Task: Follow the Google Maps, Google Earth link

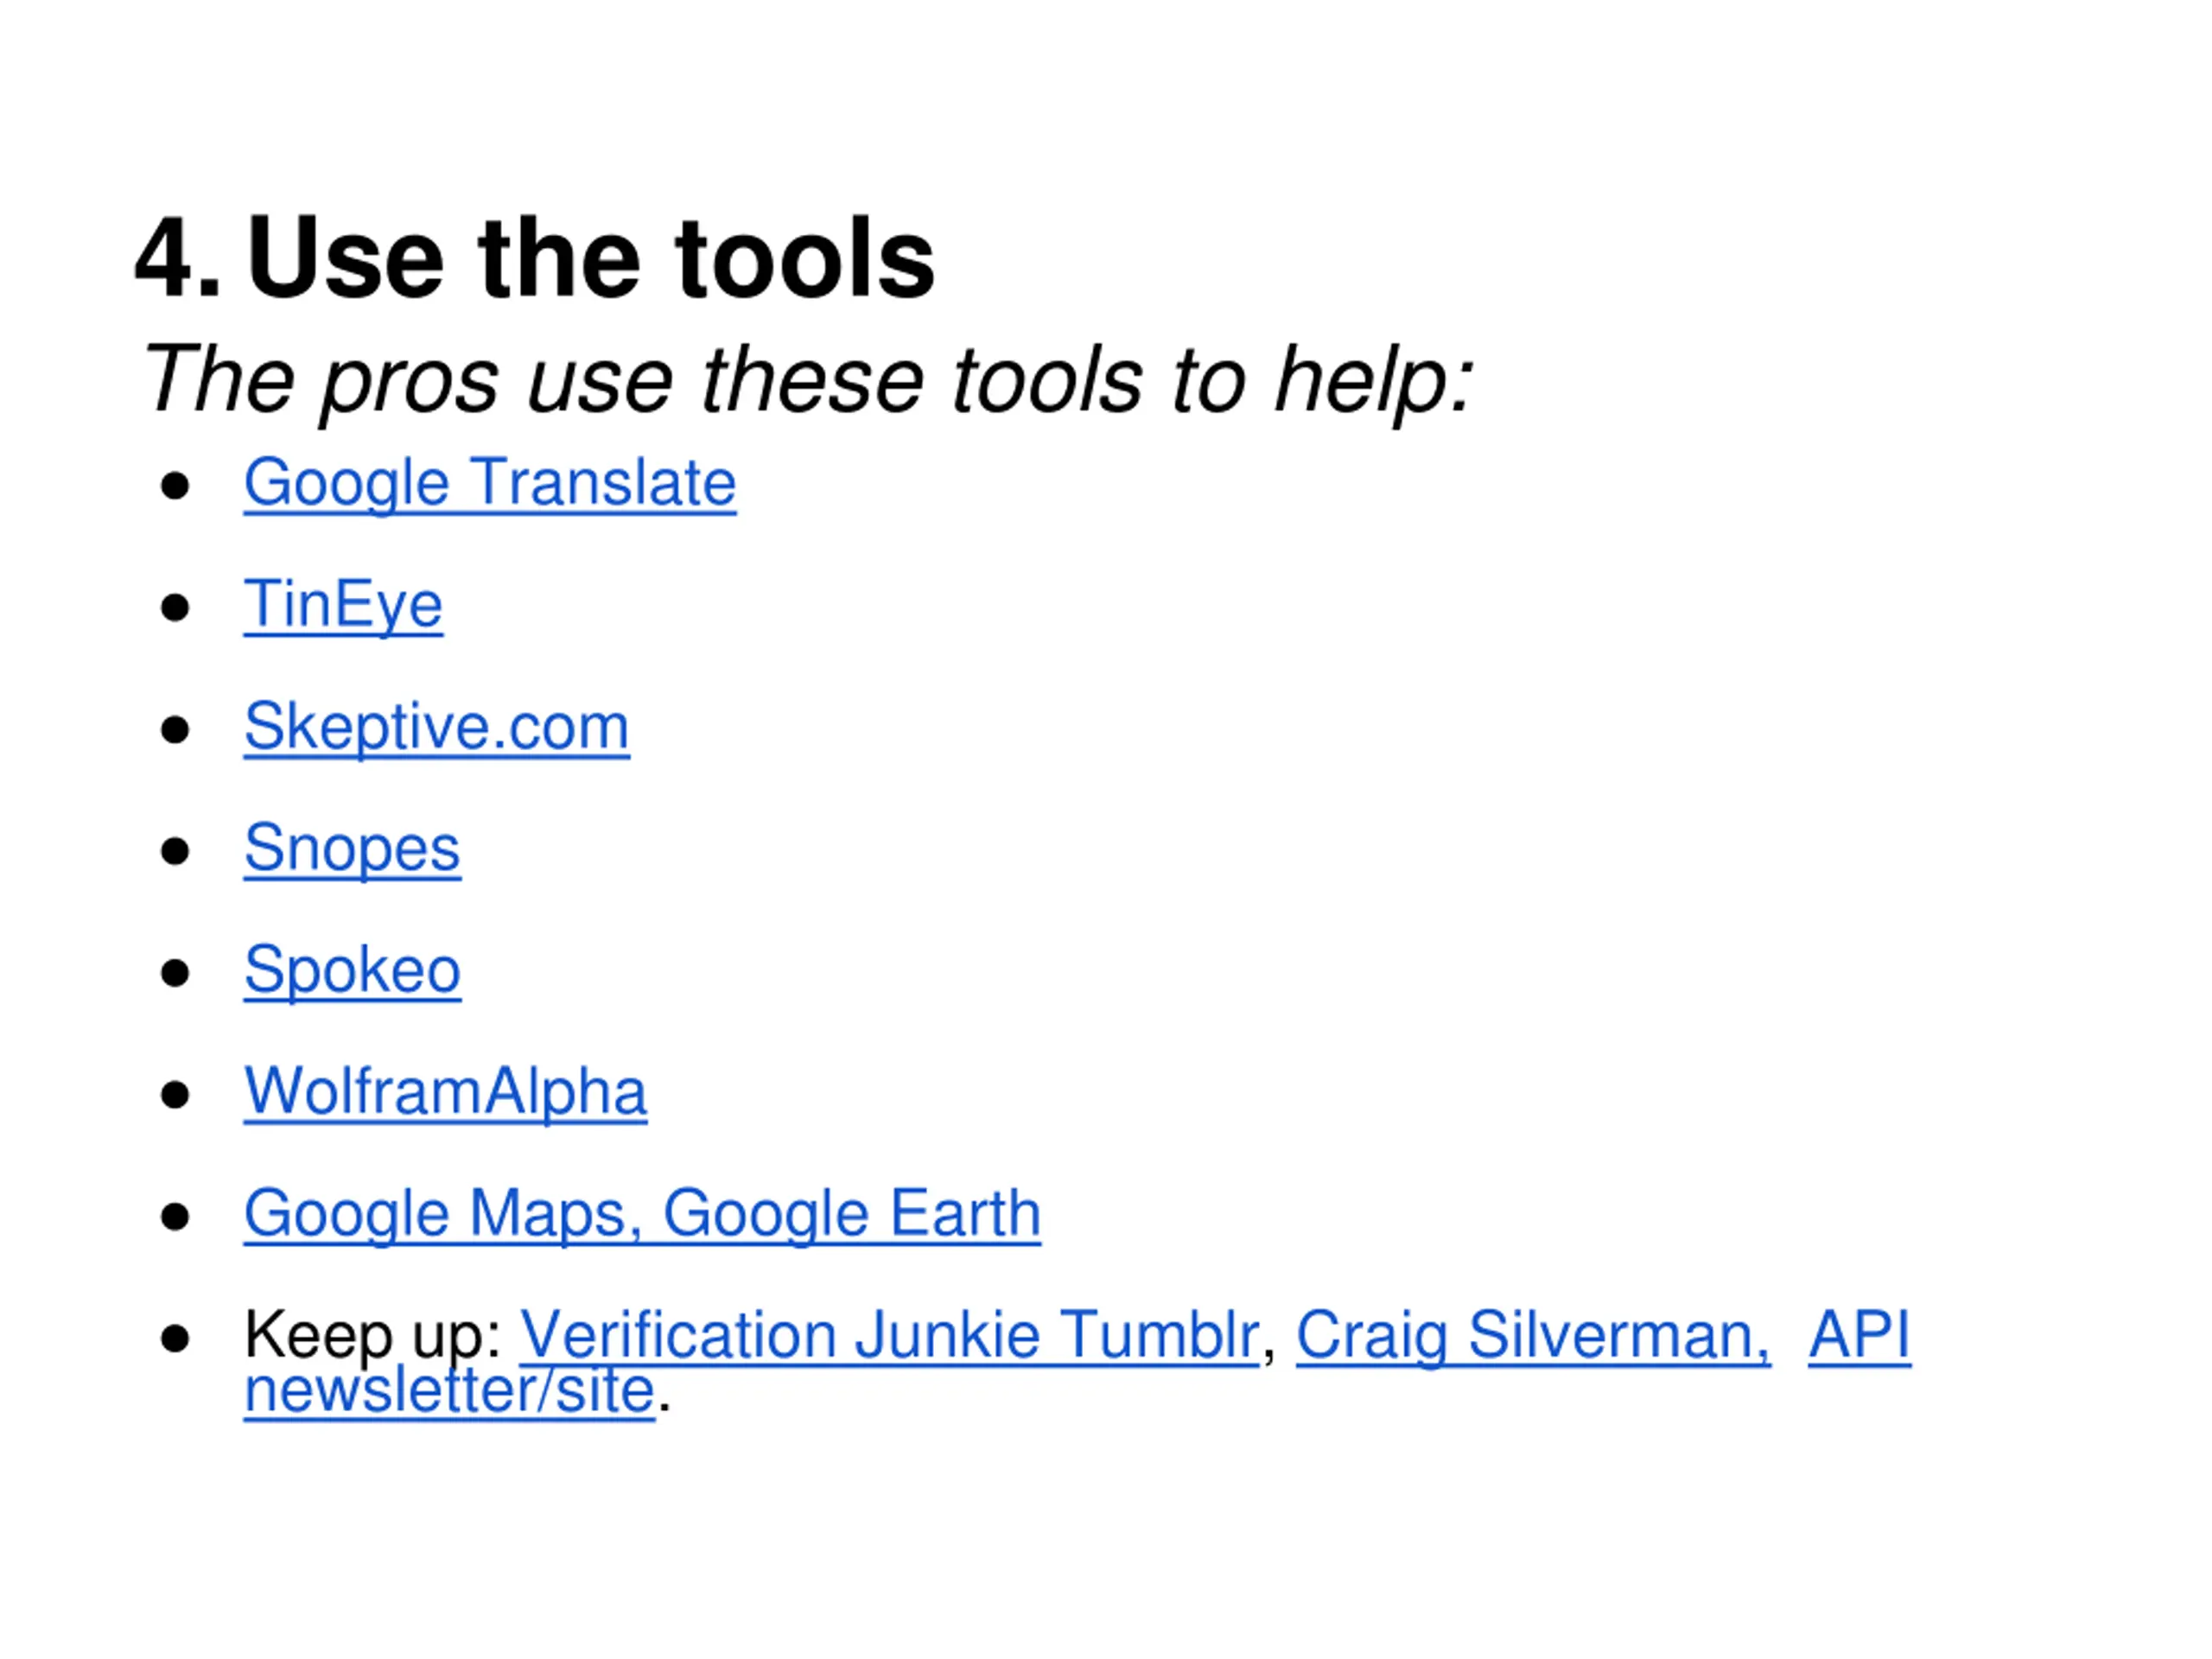Action: pyautogui.click(x=643, y=1216)
